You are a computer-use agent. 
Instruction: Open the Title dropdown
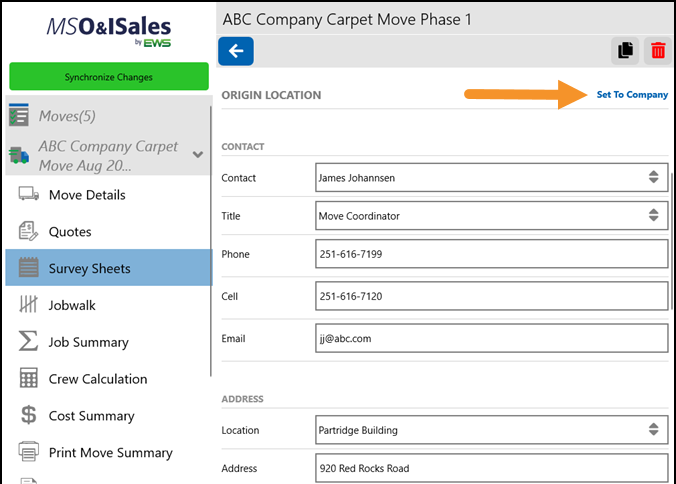tap(652, 216)
